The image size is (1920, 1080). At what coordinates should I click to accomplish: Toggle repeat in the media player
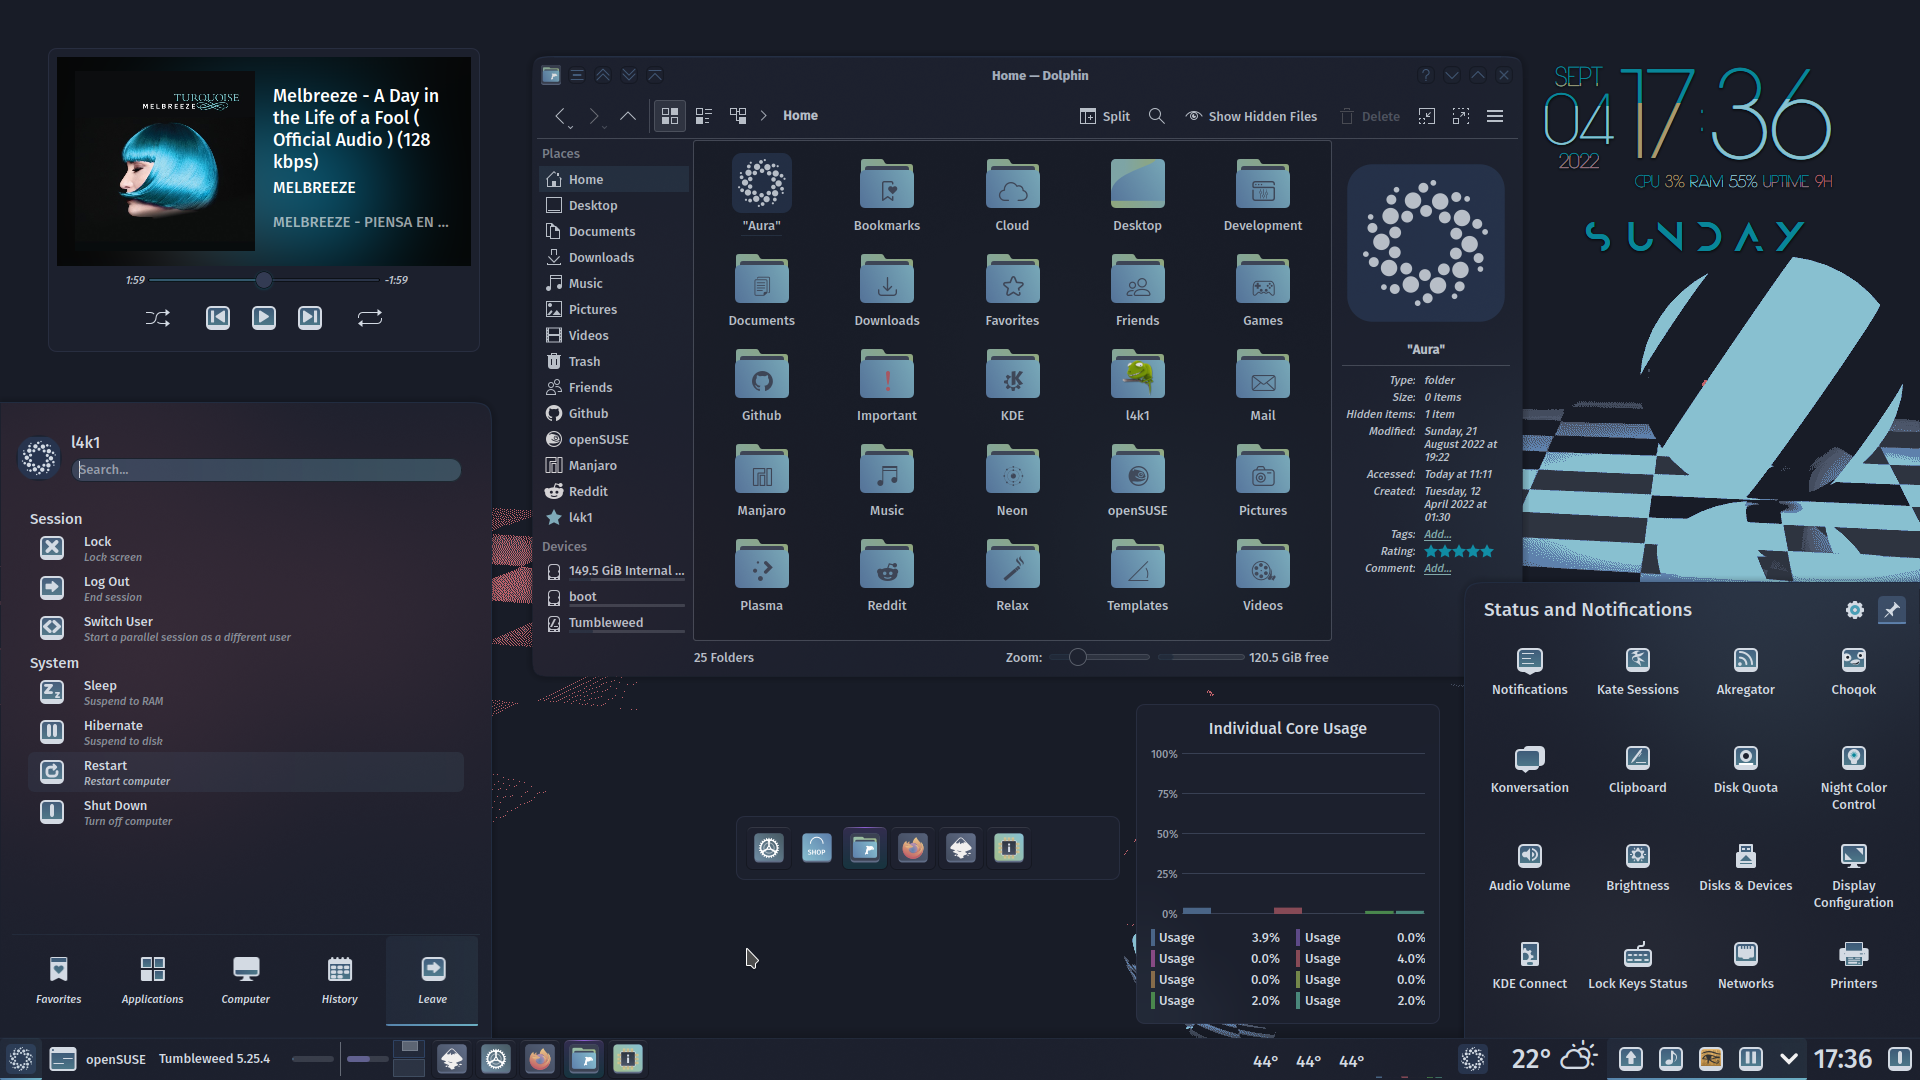[370, 318]
